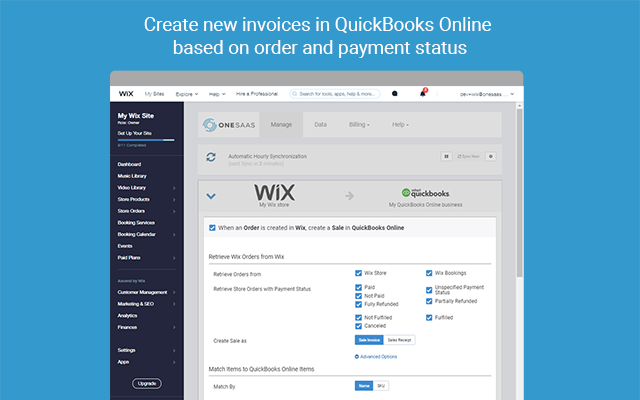The width and height of the screenshot is (640, 400).
Task: Open Booking Services in sidebar
Action: tap(136, 223)
